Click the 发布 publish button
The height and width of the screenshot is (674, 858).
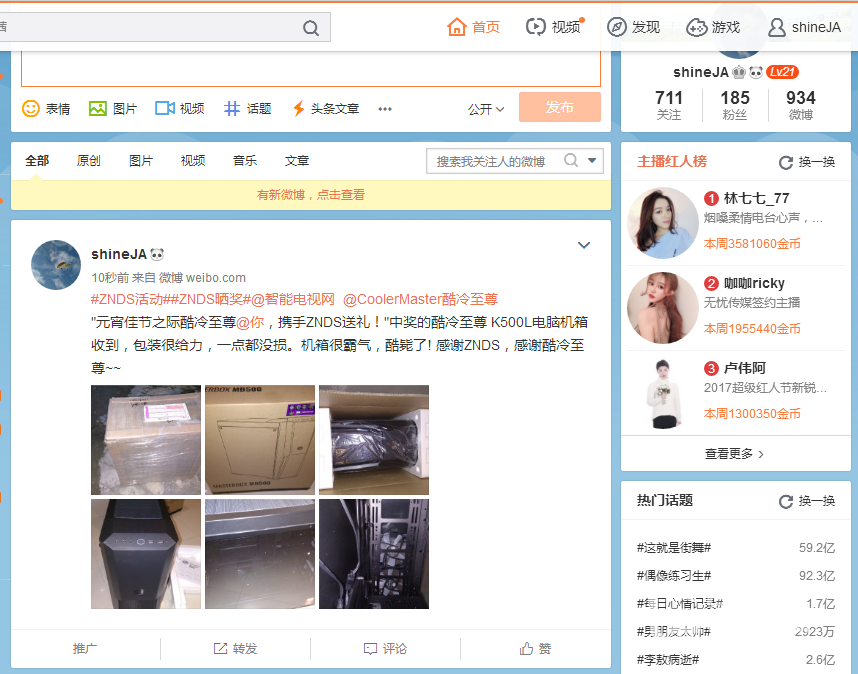click(560, 107)
